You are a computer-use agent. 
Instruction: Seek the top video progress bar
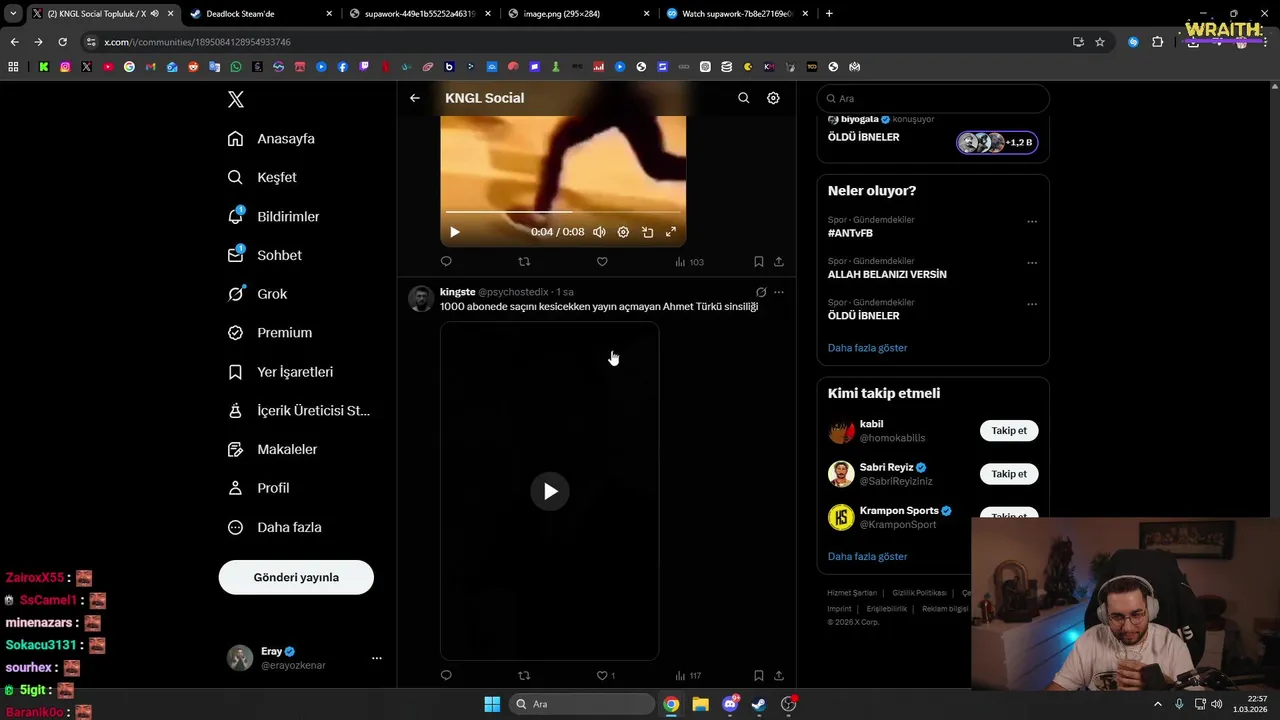563,212
